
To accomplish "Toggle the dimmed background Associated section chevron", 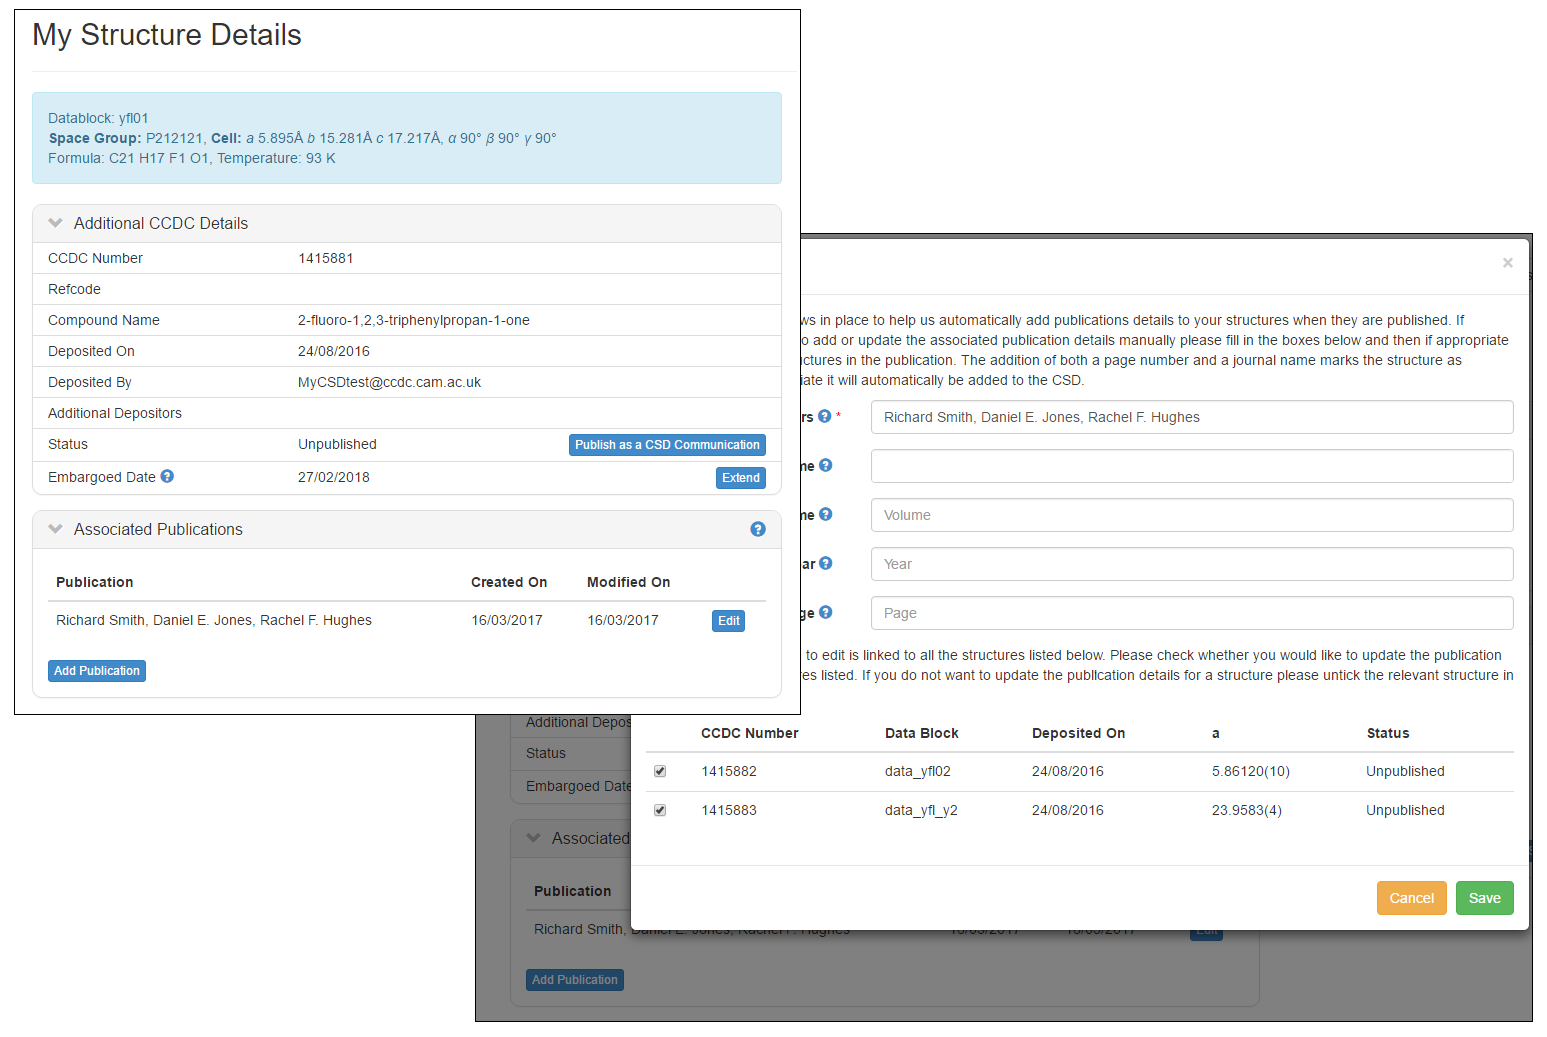I will coord(534,838).
